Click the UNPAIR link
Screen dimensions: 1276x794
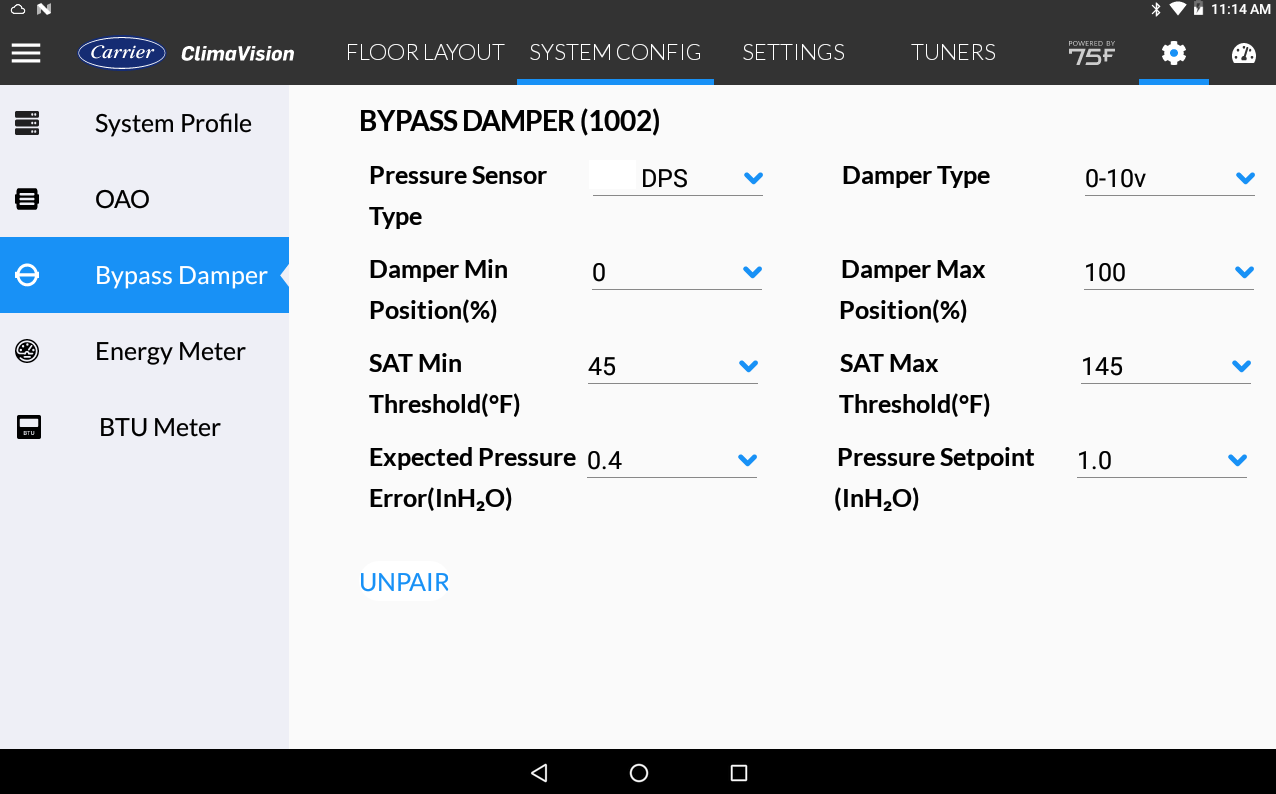pos(404,581)
